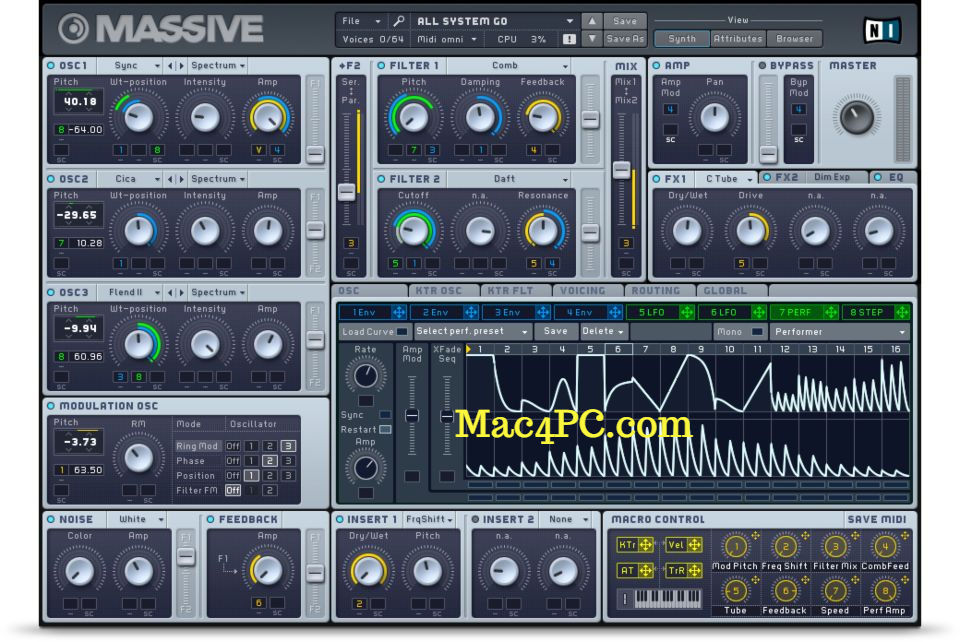Open FX1 C Tube effect dropdown
Viewport: 960px width, 642px height.
726,179
